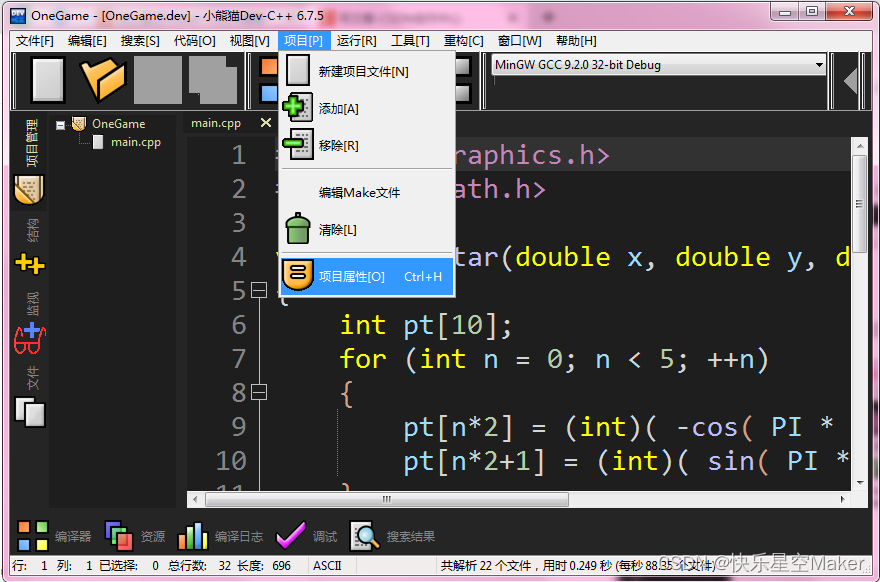
Task: Choose 移除[R] menu entry
Action: click(366, 145)
